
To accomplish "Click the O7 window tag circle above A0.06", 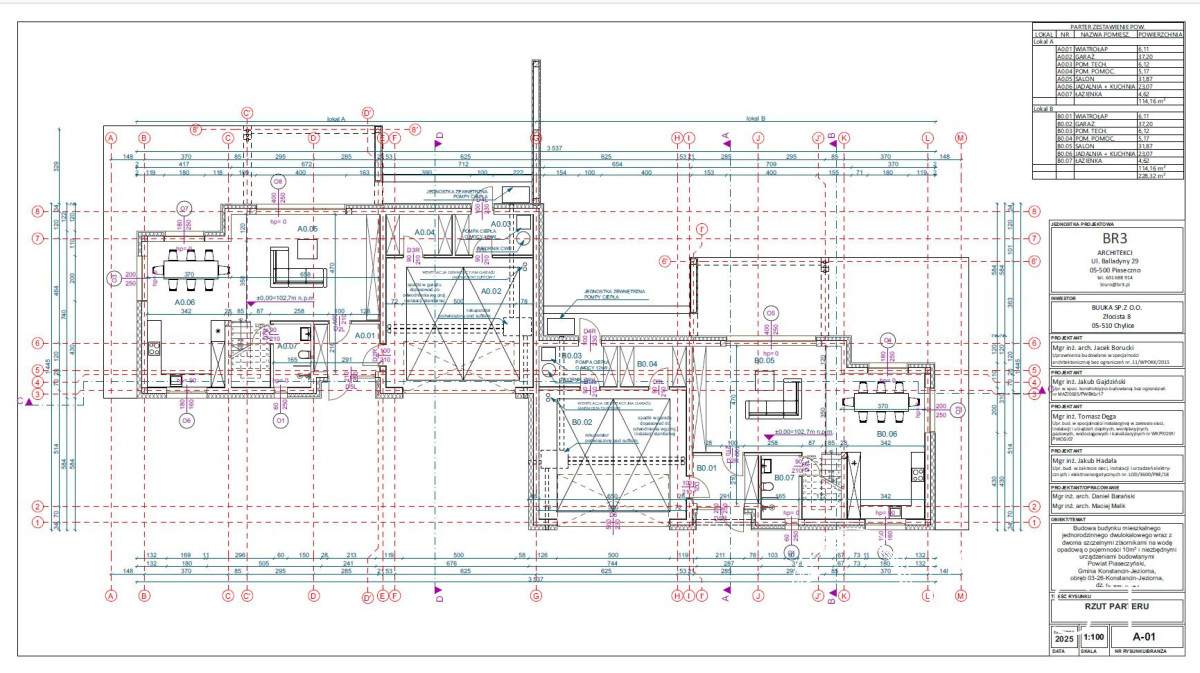I will 184,208.
